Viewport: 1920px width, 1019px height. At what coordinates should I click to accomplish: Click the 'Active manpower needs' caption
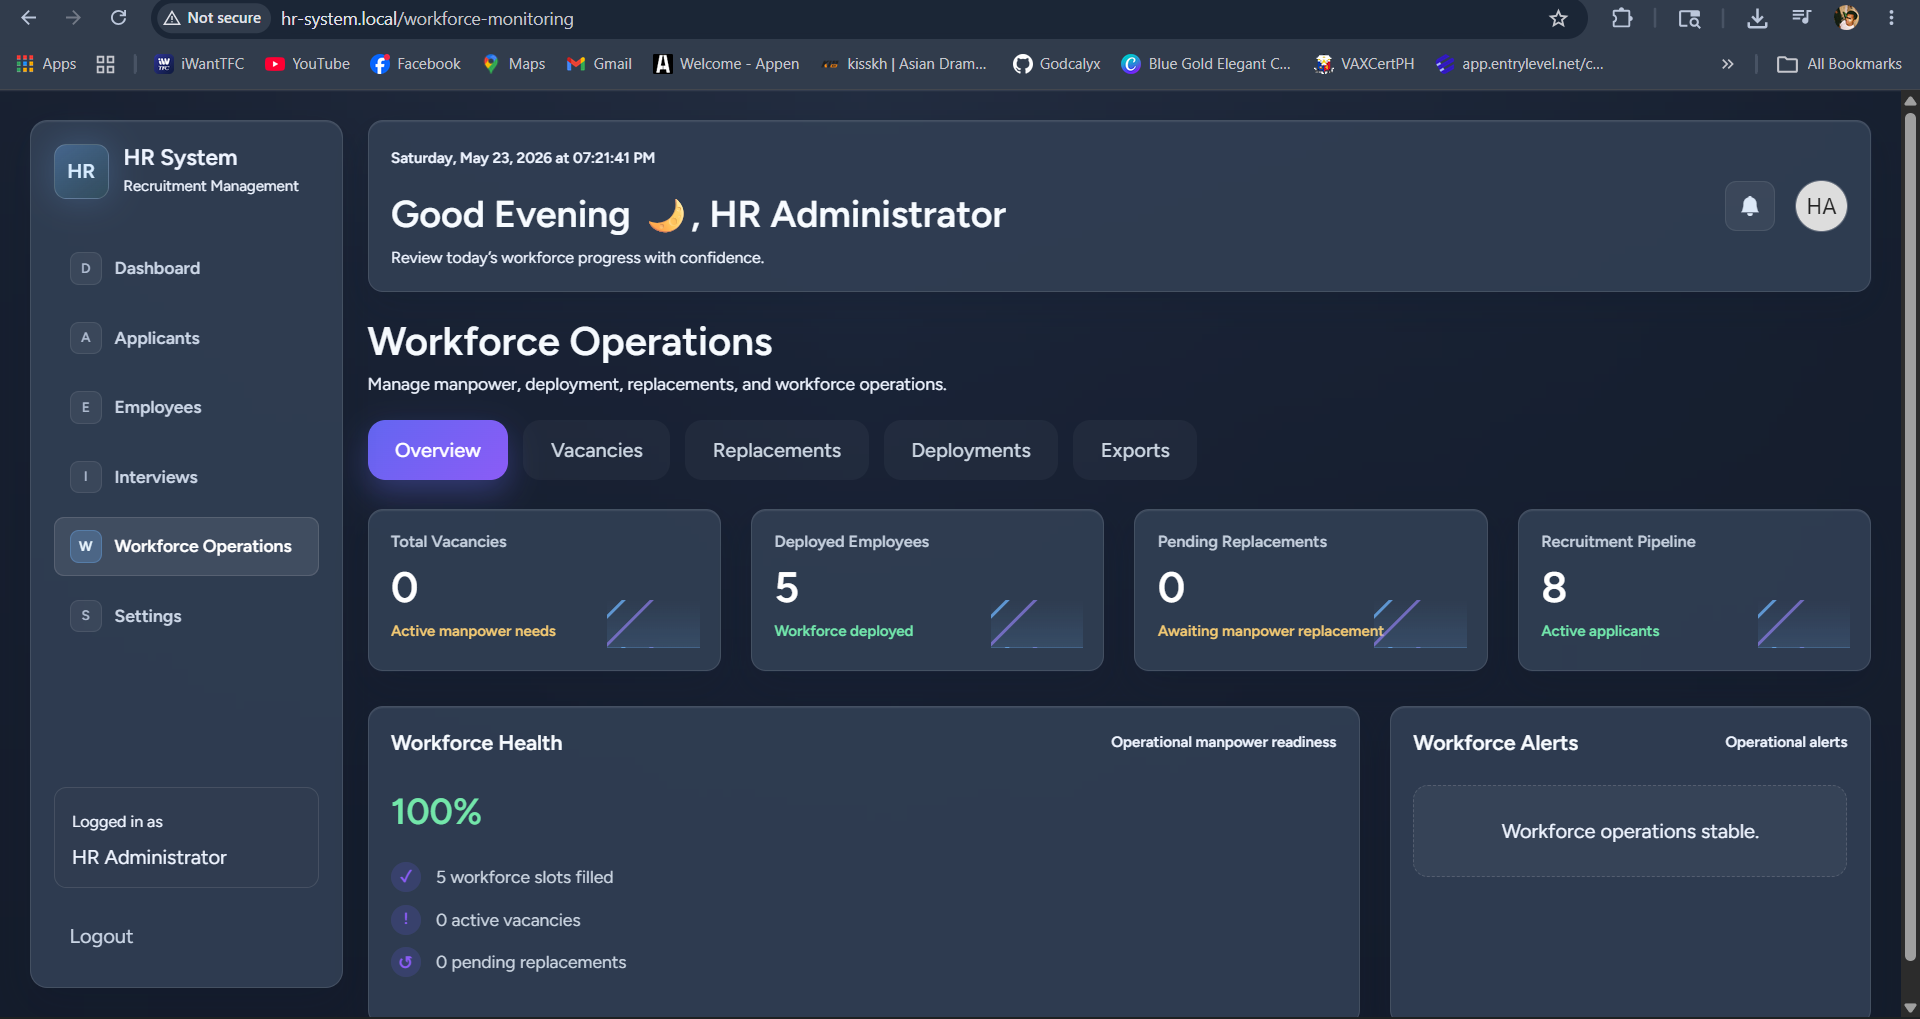(x=473, y=631)
